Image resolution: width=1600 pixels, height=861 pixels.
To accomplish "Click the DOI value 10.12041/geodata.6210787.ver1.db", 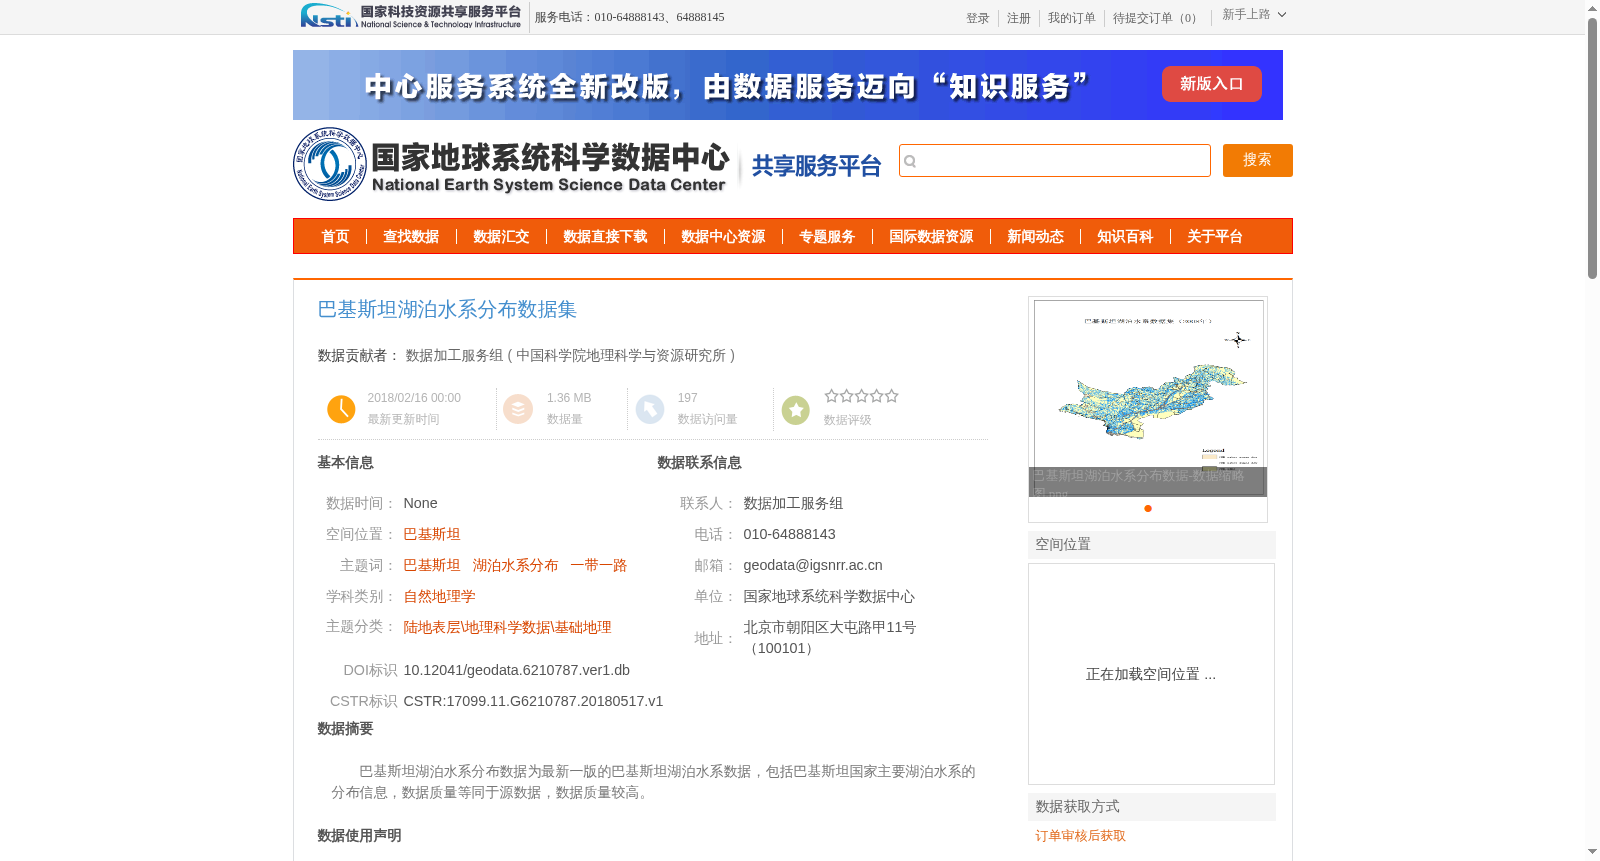I will tap(516, 670).
